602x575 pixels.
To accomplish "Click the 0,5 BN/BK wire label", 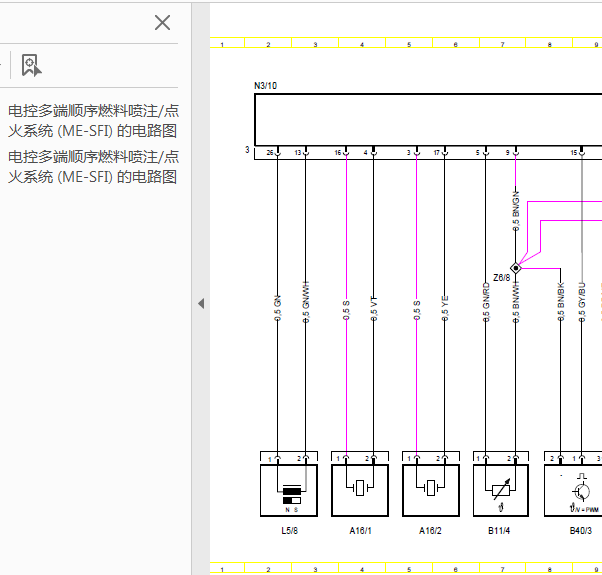I will [x=561, y=302].
